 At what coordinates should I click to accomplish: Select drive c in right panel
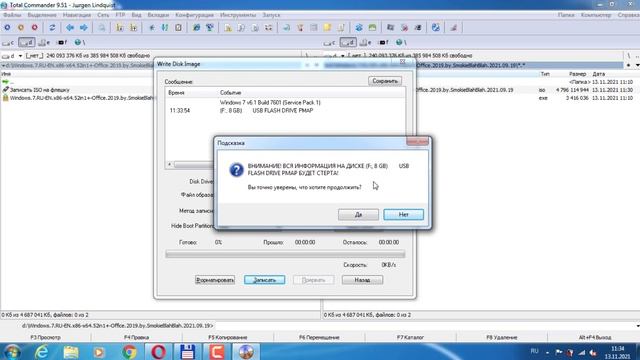[330, 42]
